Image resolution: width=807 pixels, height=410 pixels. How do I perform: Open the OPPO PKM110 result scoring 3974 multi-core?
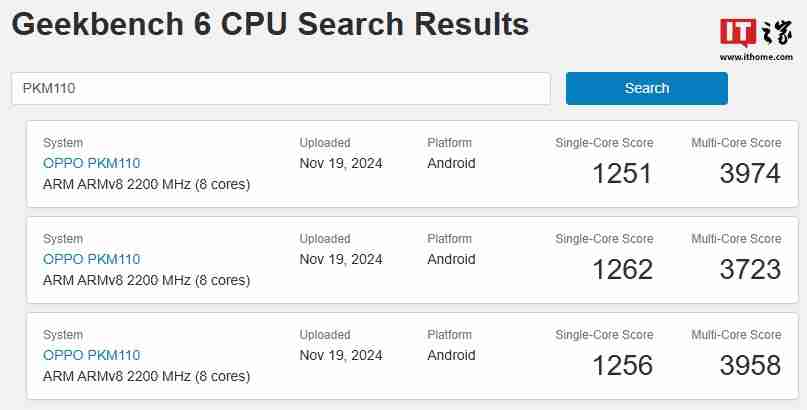pos(91,163)
